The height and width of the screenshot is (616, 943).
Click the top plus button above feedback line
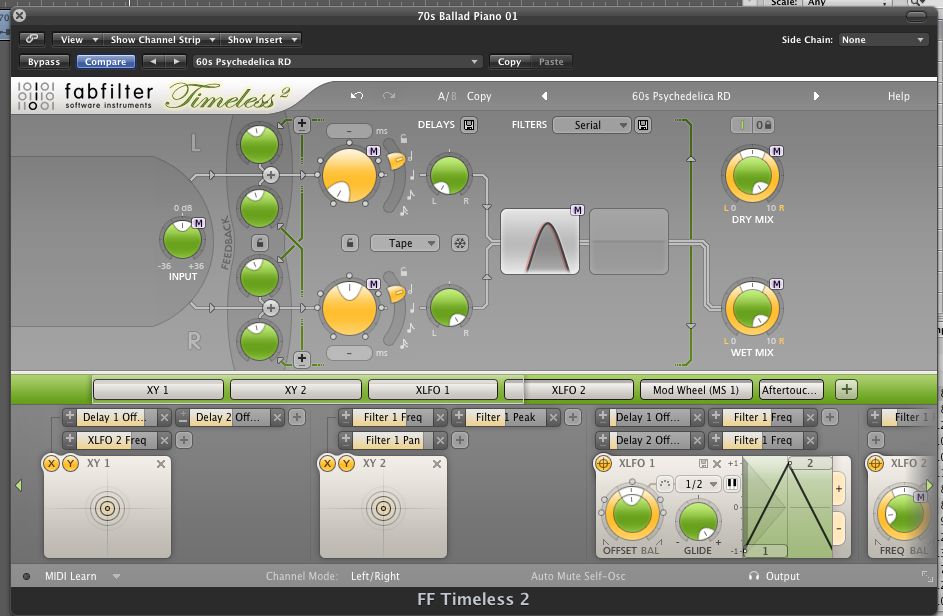tap(302, 125)
